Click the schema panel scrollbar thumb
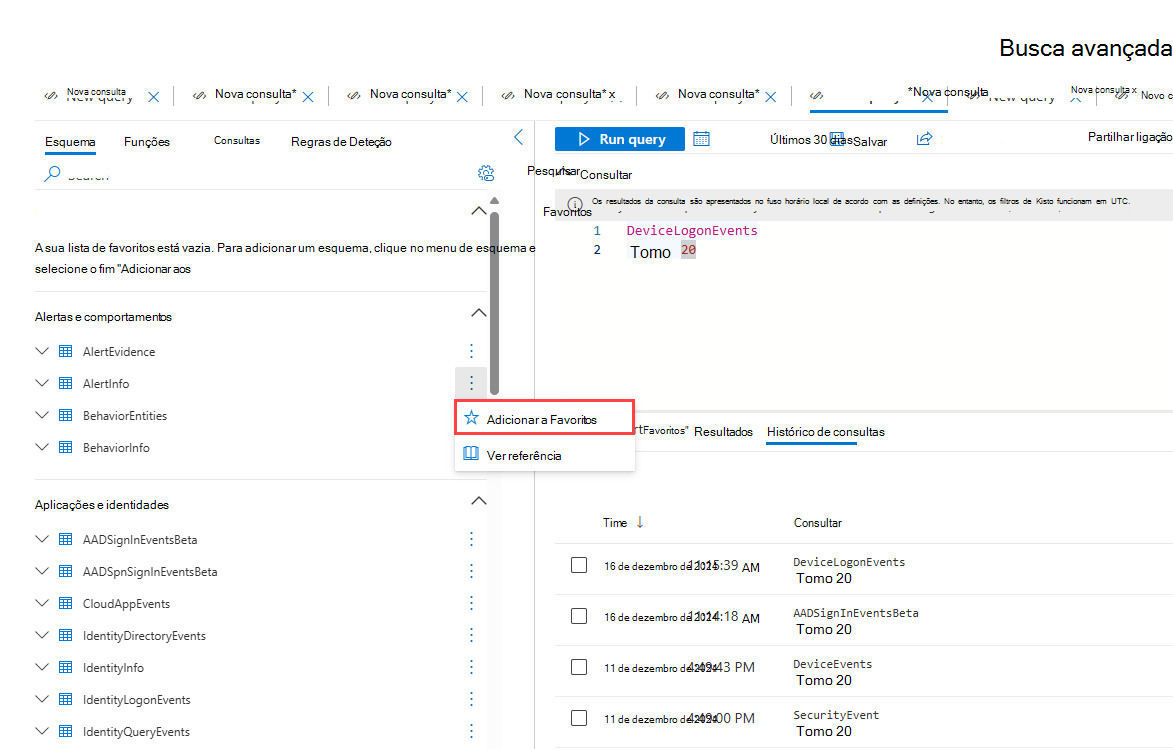Screen dimensions: 1173x749 pyautogui.click(x=494, y=303)
